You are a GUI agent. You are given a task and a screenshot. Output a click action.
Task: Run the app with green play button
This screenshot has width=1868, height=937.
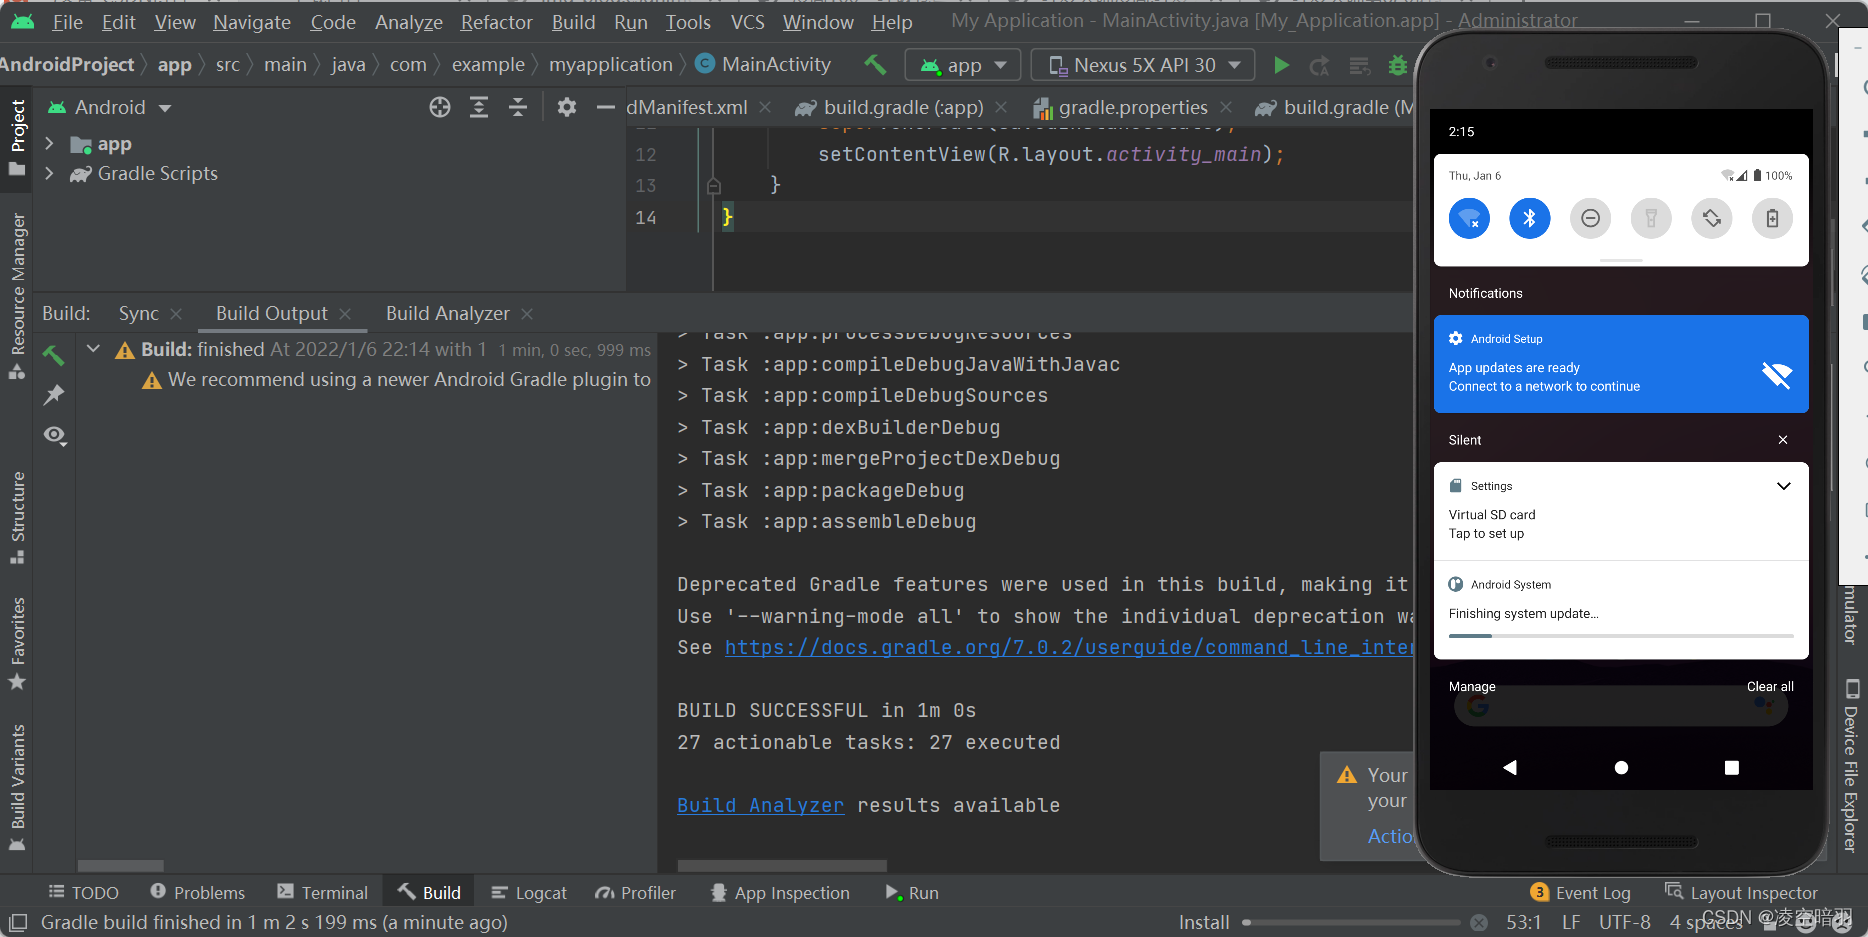click(x=1281, y=65)
